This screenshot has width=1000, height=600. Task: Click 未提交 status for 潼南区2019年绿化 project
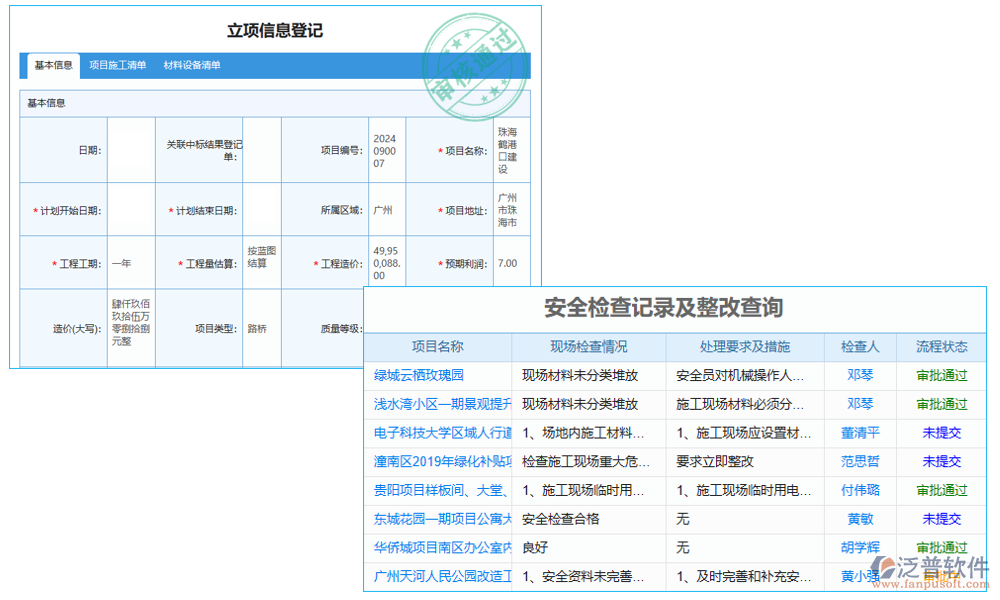(941, 461)
